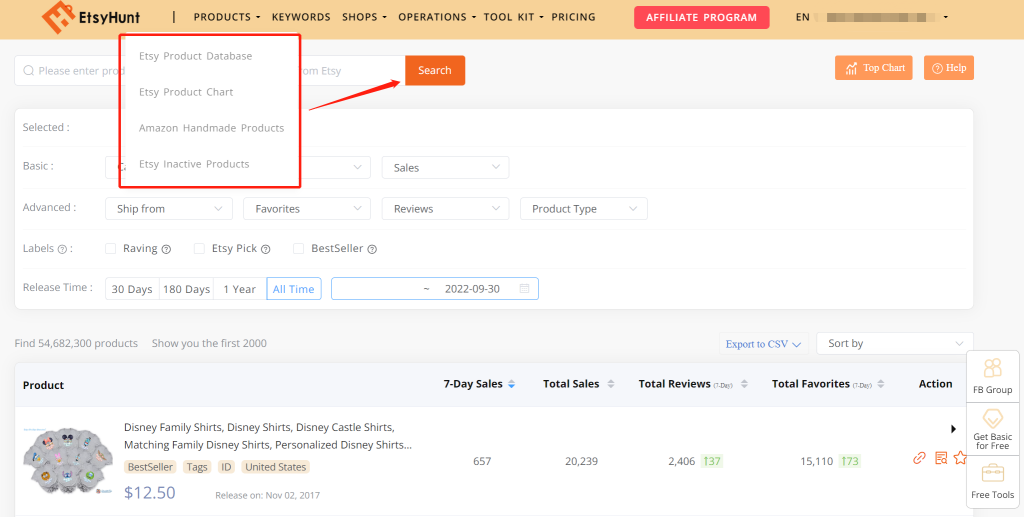Viewport: 1024px width, 517px height.
Task: Click help icon next to Raving
Action: [x=166, y=249]
